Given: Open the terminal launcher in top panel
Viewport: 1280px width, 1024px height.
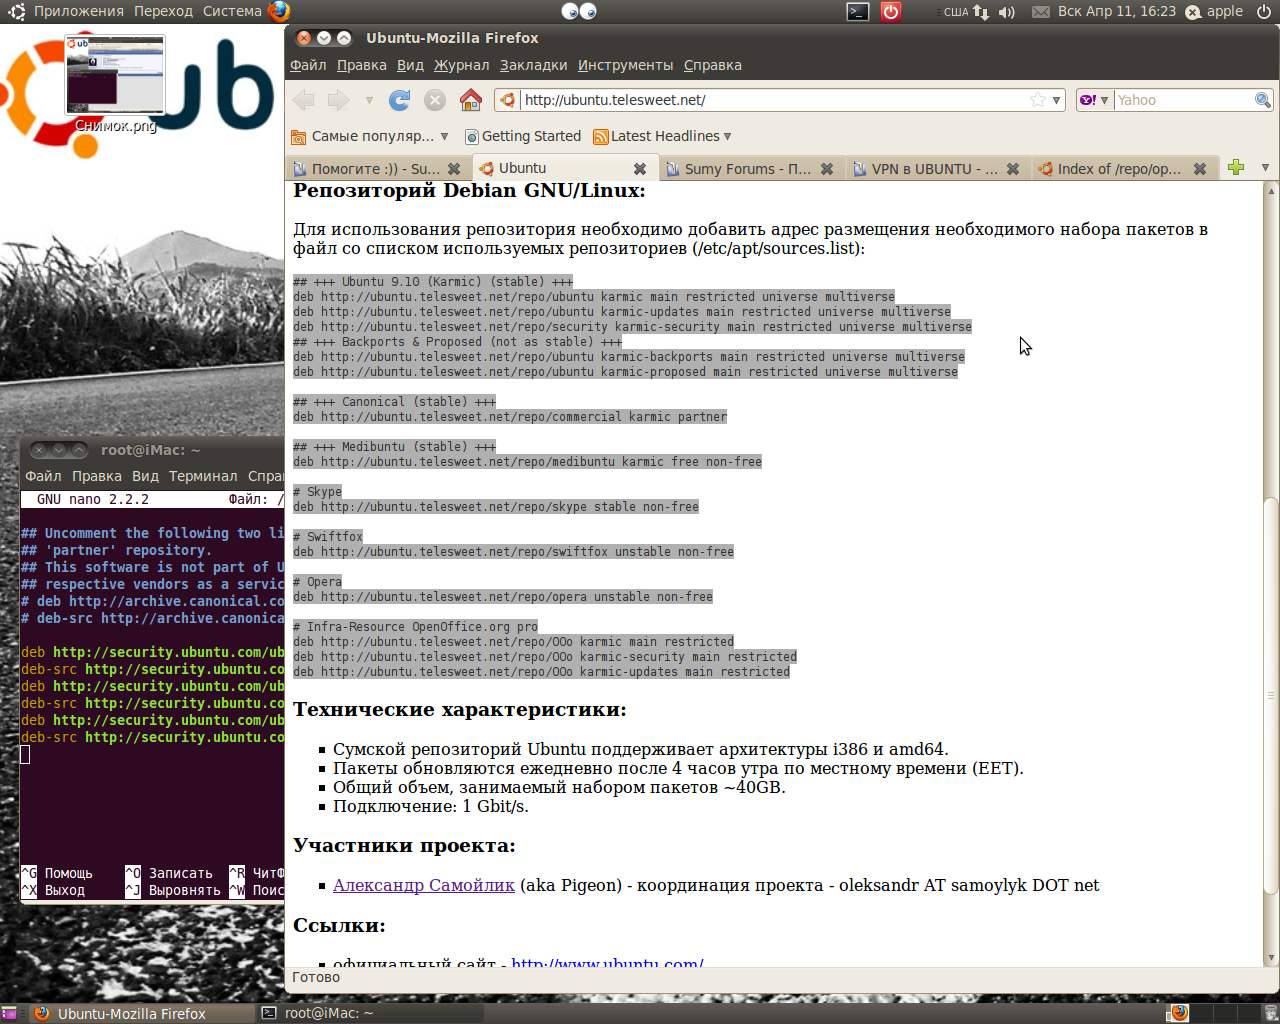Looking at the screenshot, I should coord(858,12).
